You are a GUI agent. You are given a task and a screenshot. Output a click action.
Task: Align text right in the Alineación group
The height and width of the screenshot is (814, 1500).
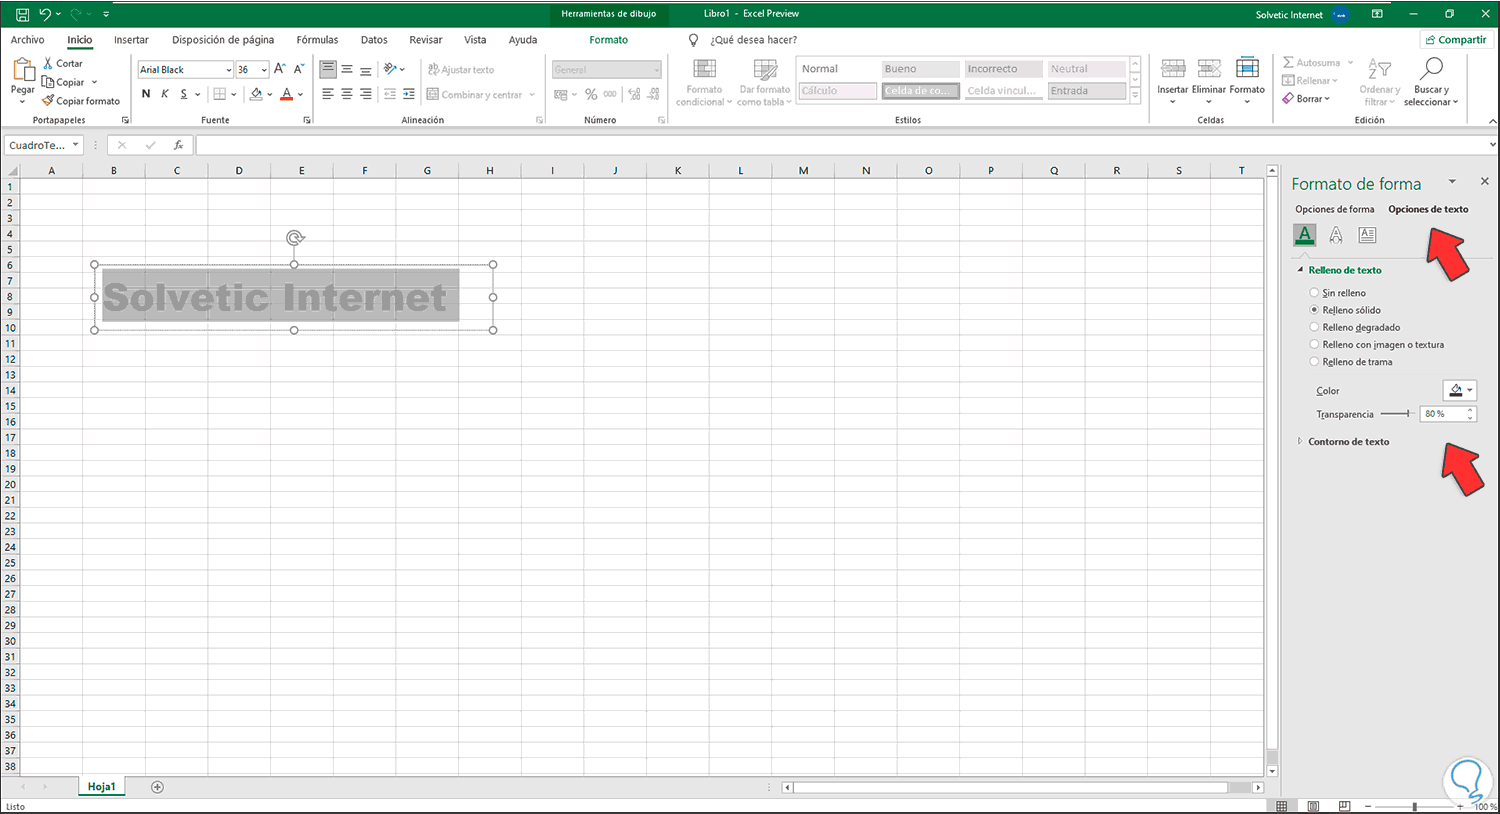tap(366, 94)
